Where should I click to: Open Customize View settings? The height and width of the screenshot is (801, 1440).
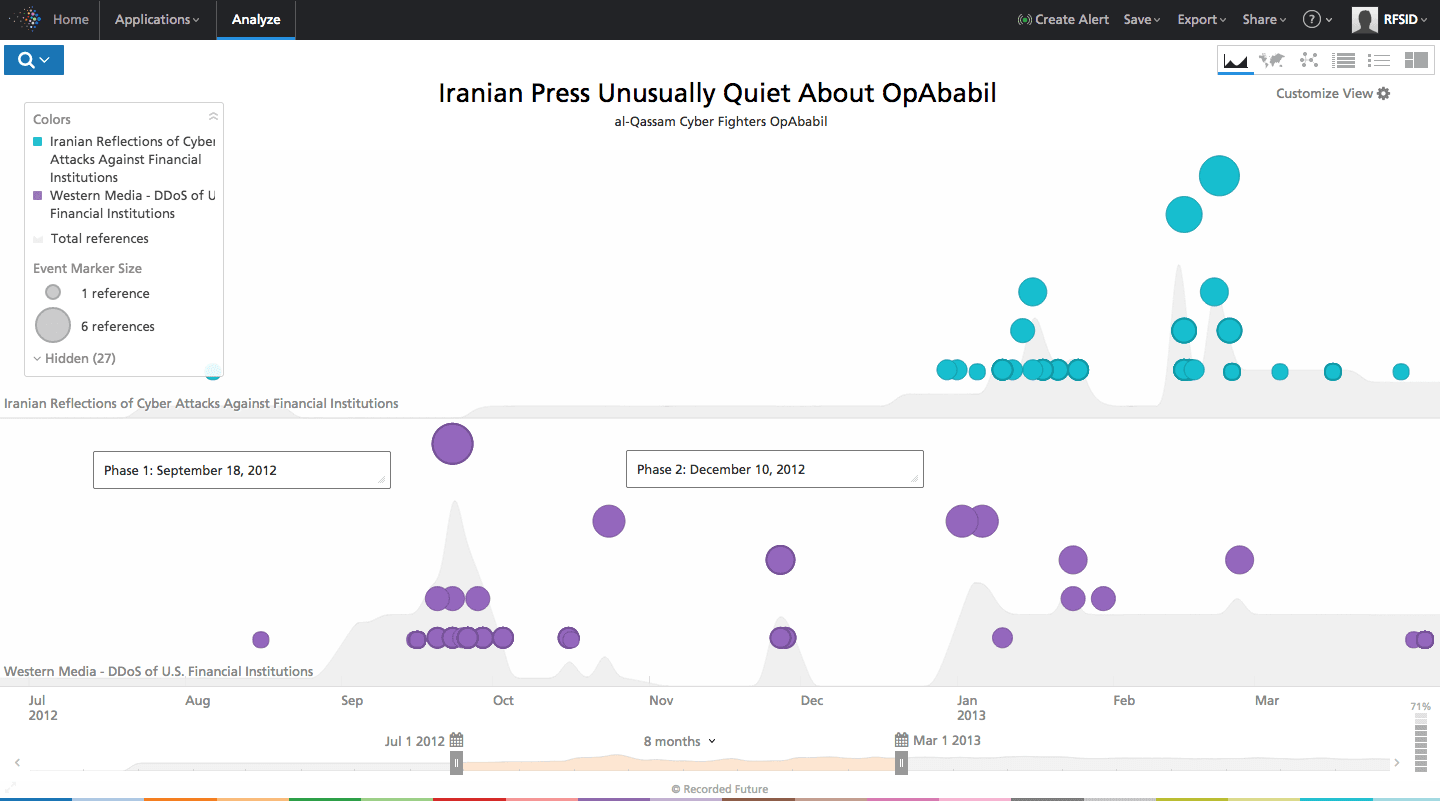click(1333, 93)
